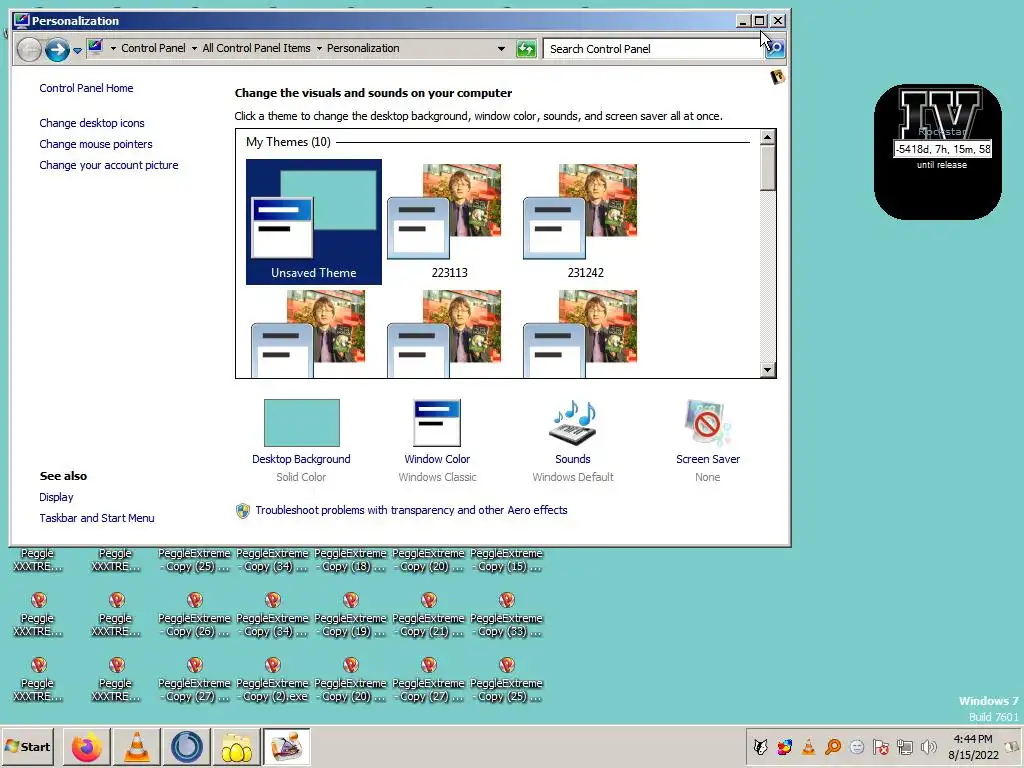Open the blue ring app on the taskbar

pos(187,746)
